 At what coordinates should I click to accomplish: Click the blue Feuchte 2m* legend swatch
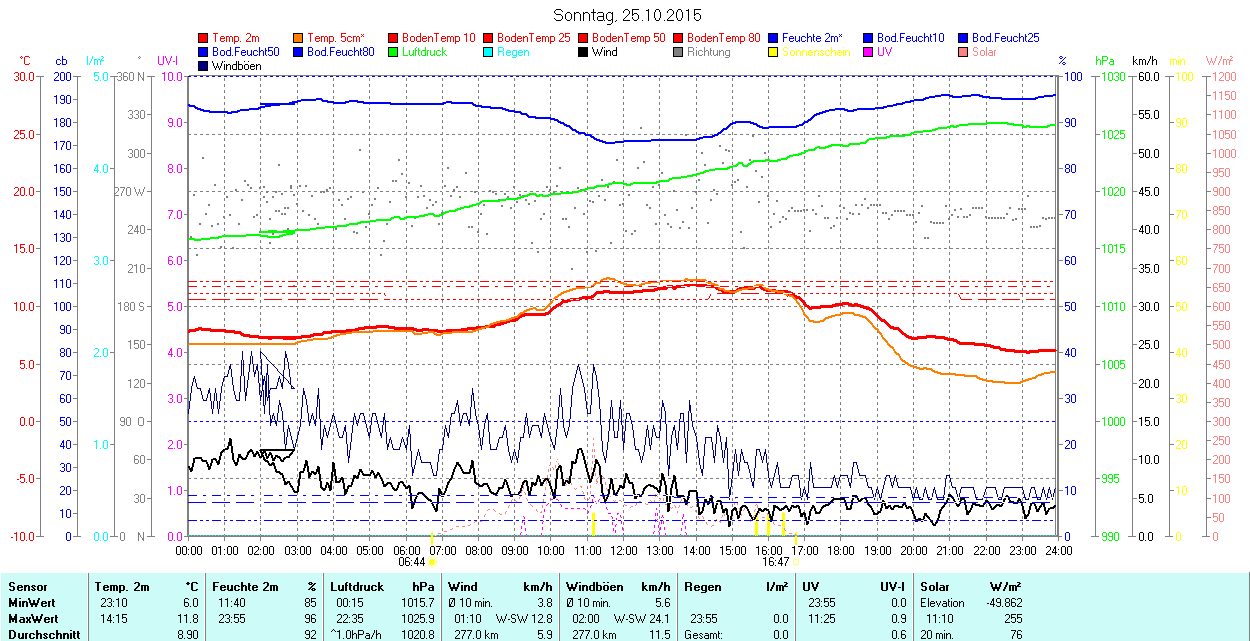773,37
